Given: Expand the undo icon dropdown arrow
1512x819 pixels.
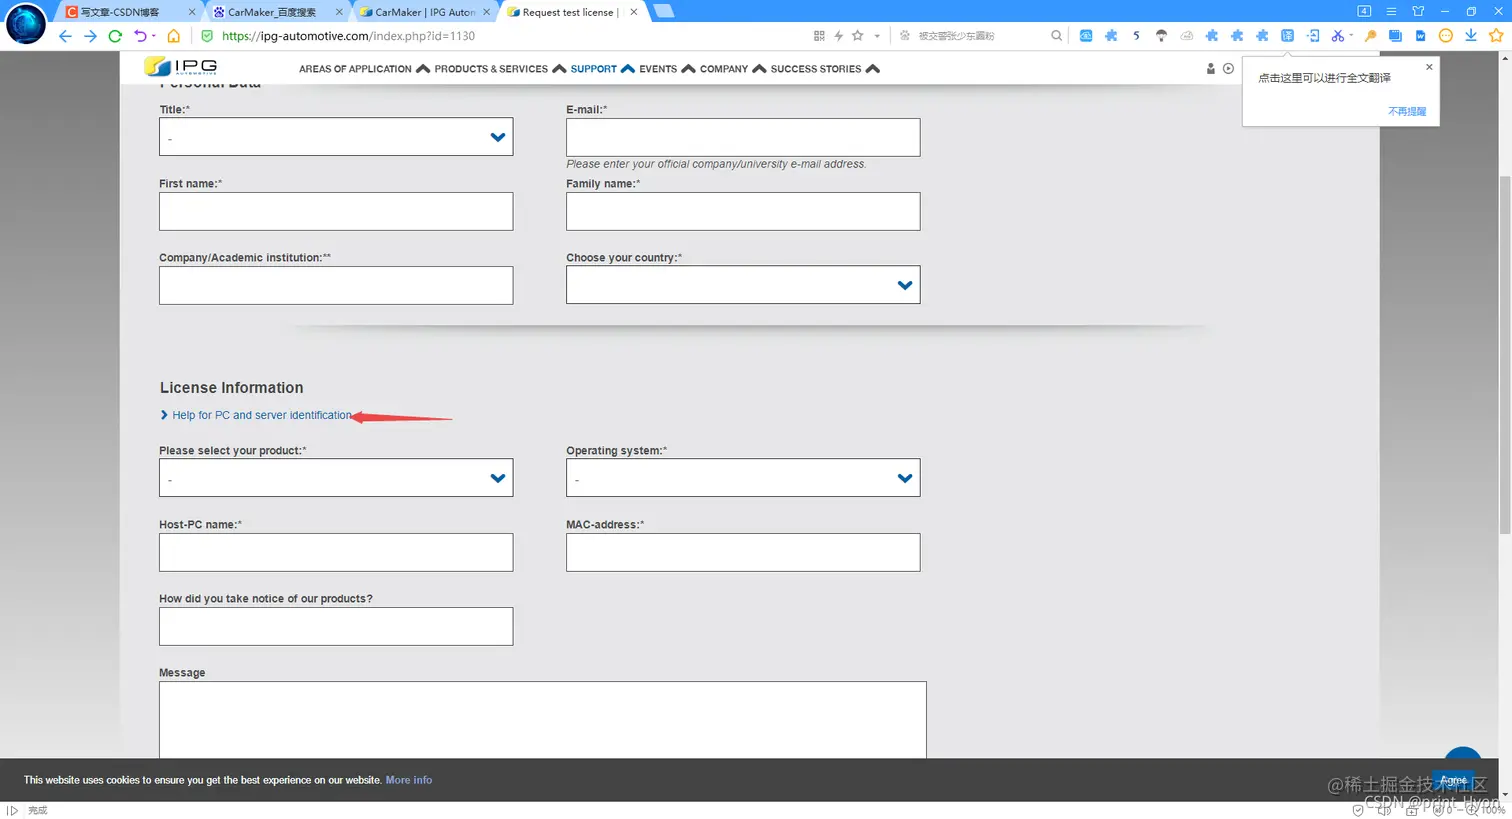Looking at the screenshot, I should pos(153,36).
